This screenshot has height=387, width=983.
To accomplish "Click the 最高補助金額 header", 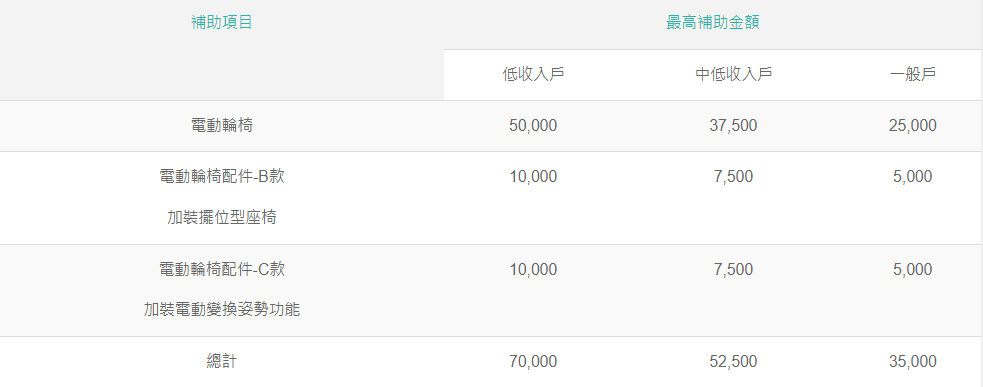I will tap(713, 23).
